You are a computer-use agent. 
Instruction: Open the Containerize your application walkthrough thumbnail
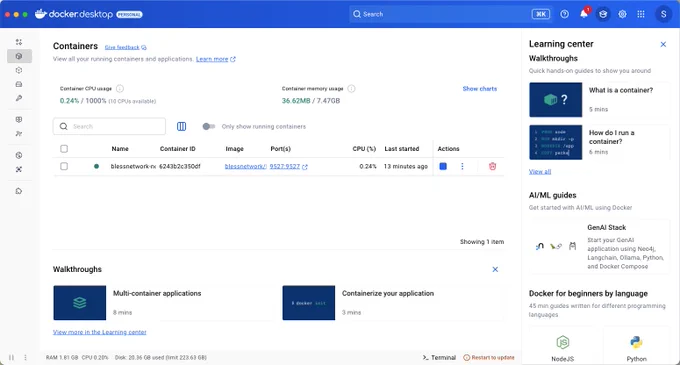point(309,303)
